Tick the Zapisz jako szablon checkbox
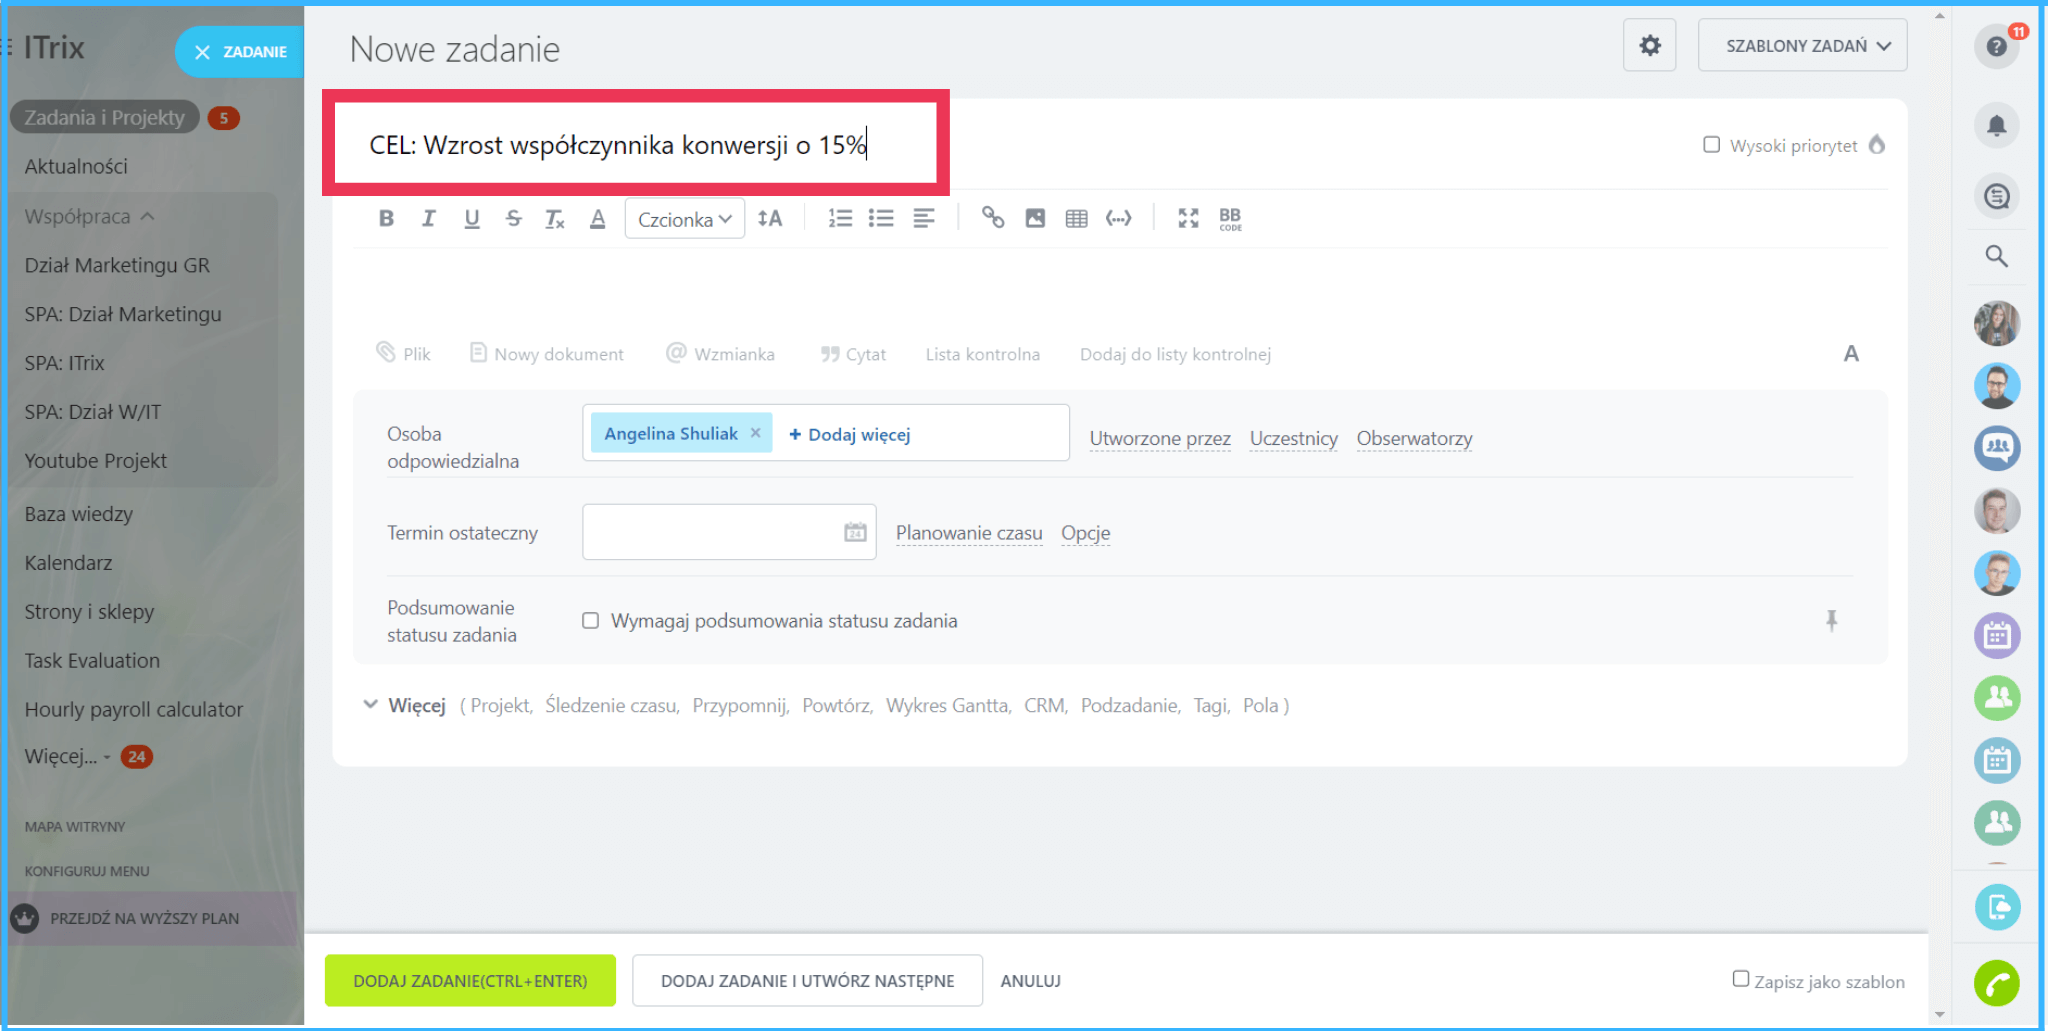Screen dimensions: 2048x1031 pyautogui.click(x=1741, y=979)
